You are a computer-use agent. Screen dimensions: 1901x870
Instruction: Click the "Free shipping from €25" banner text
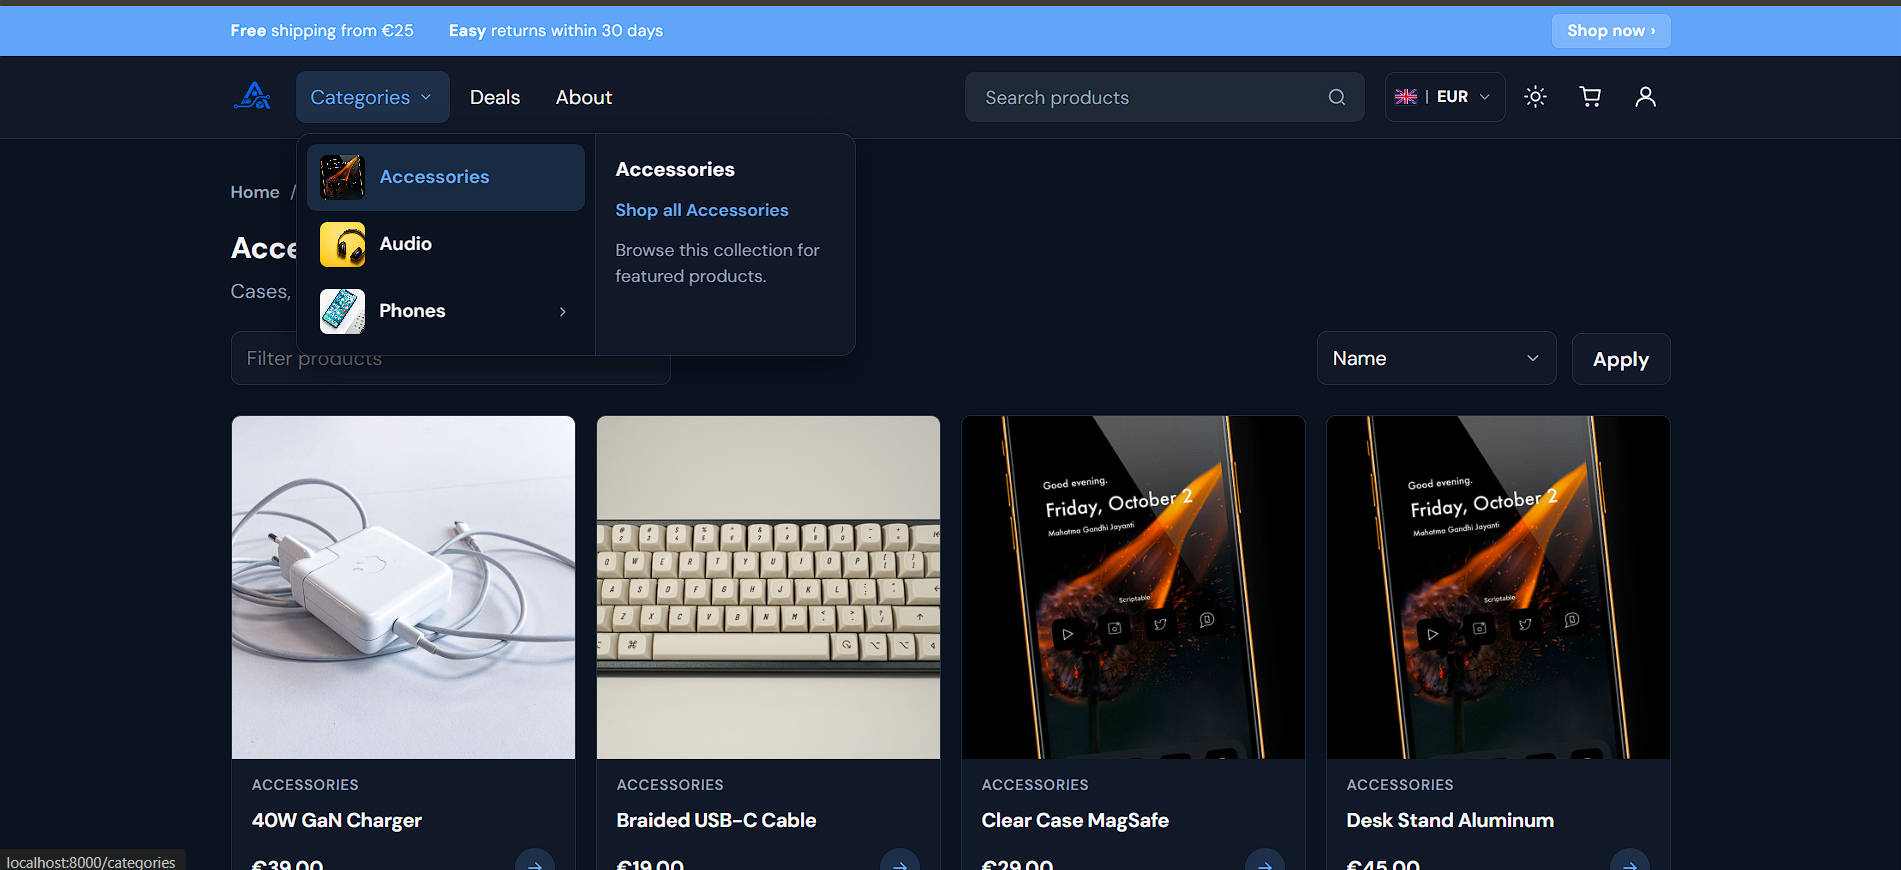pos(322,31)
